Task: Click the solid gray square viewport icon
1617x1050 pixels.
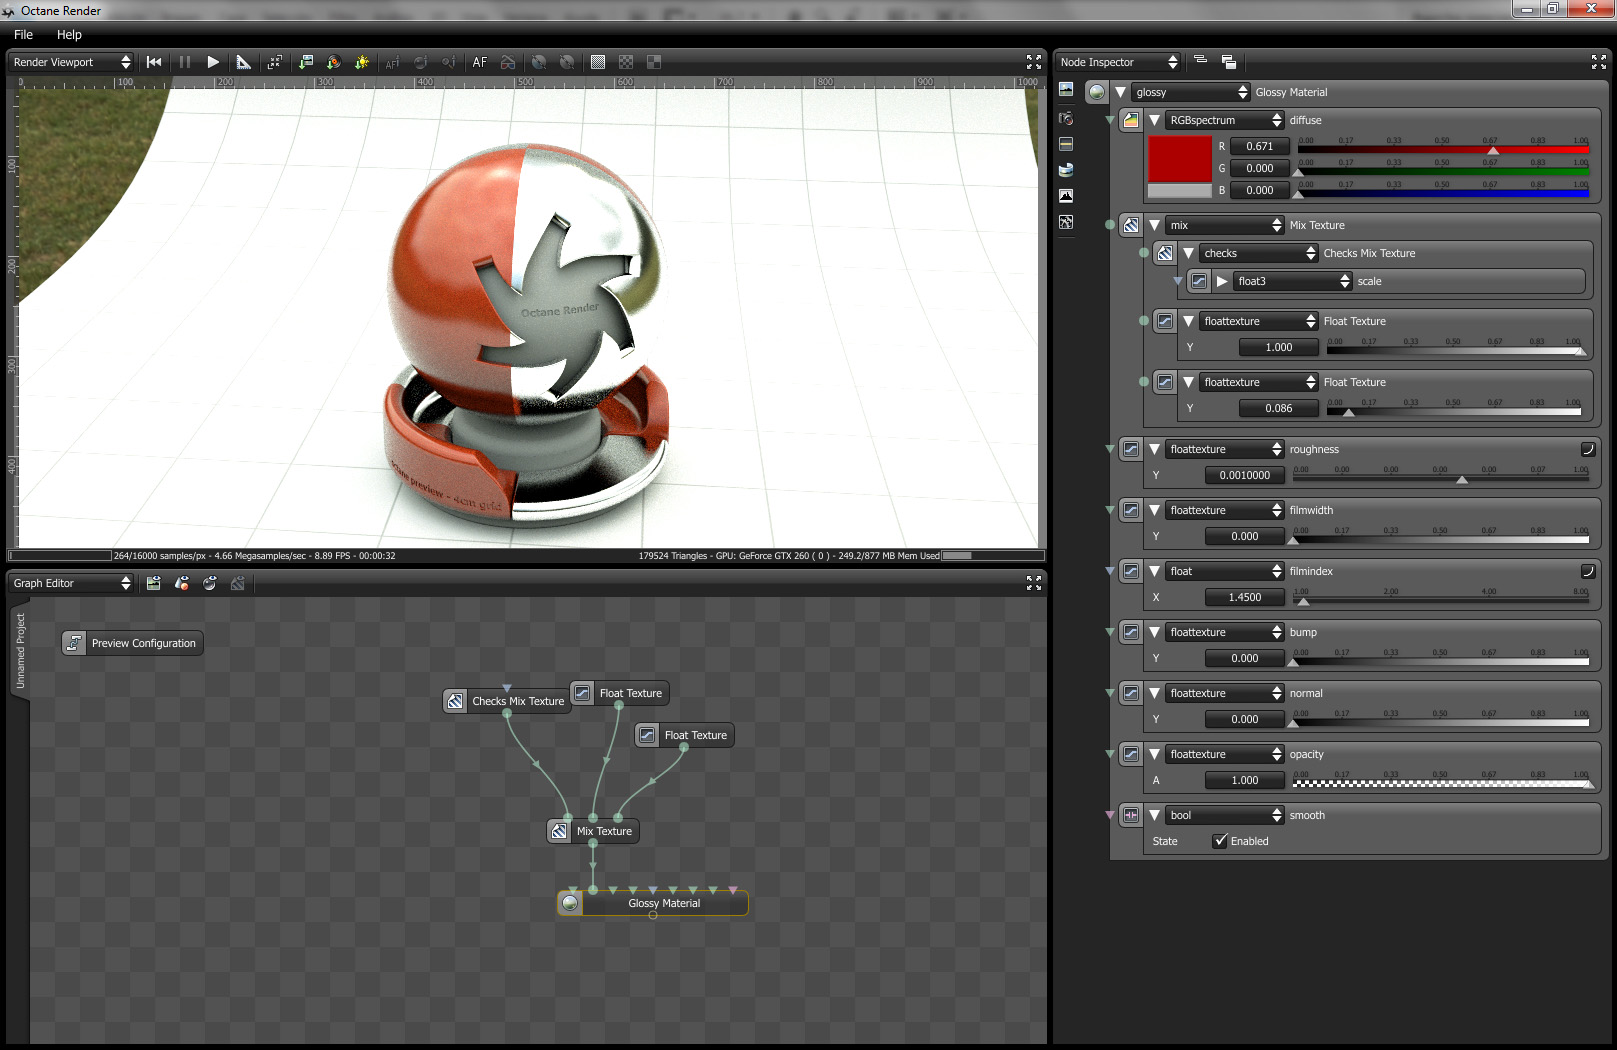Action: (598, 62)
